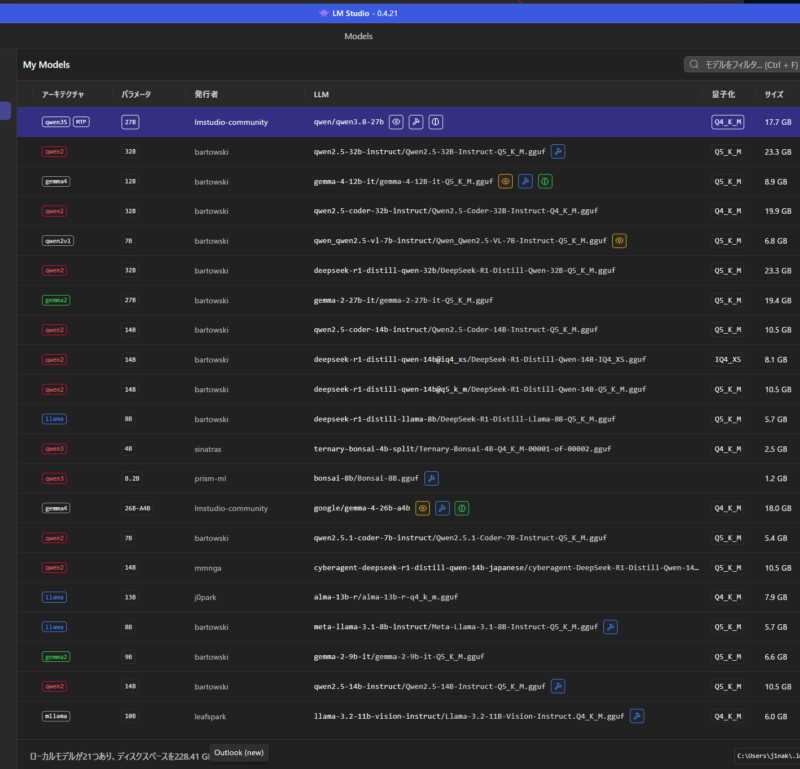Click the LM Studio logo in the title bar
Image resolution: width=800 pixels, height=769 pixels.
click(323, 13)
